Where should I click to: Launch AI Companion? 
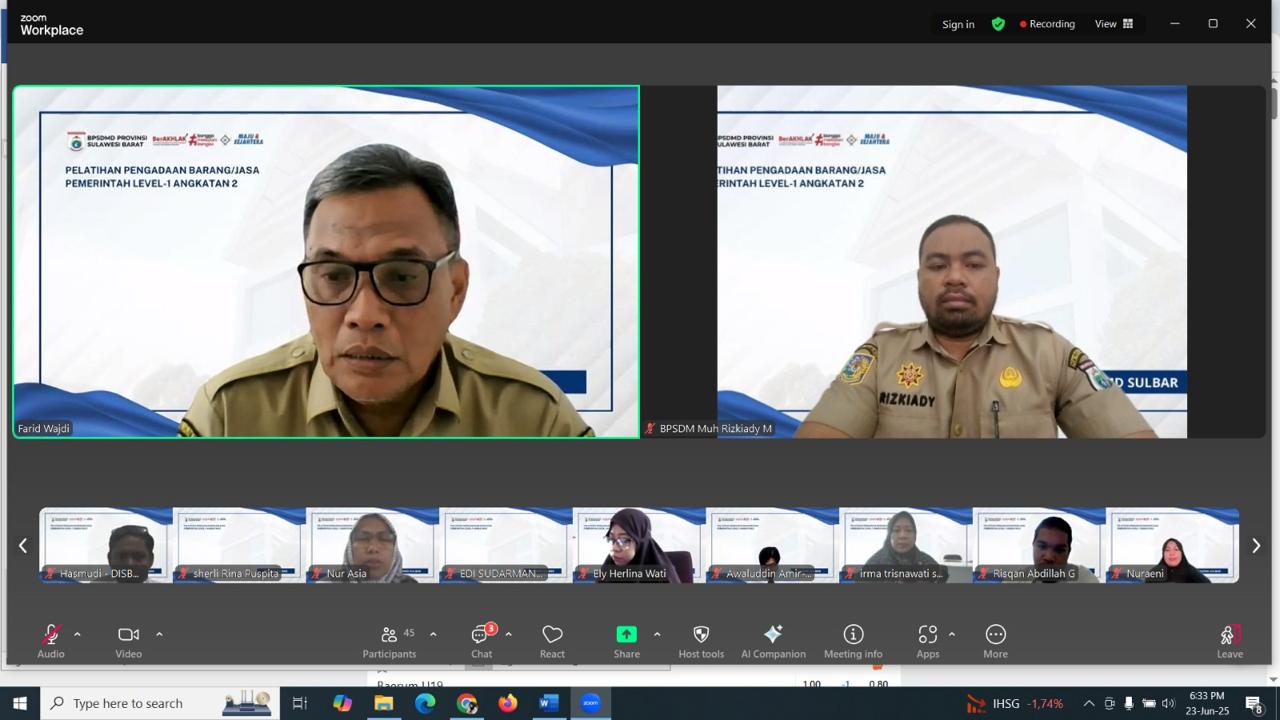click(x=773, y=641)
